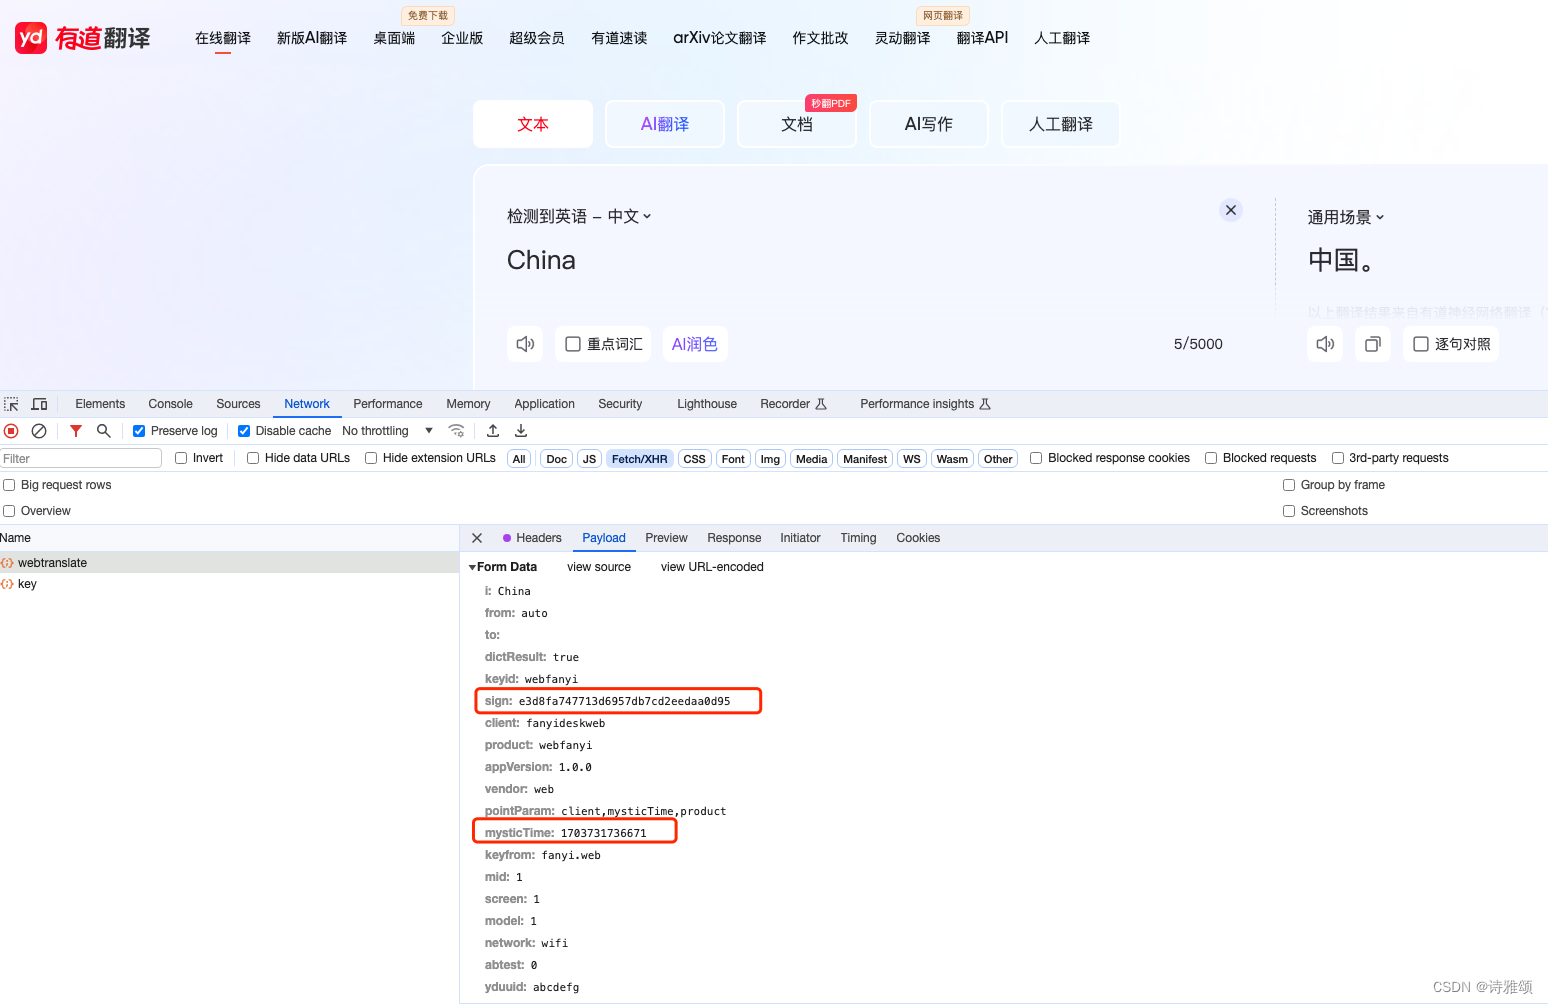Export HAR file download icon

521,431
